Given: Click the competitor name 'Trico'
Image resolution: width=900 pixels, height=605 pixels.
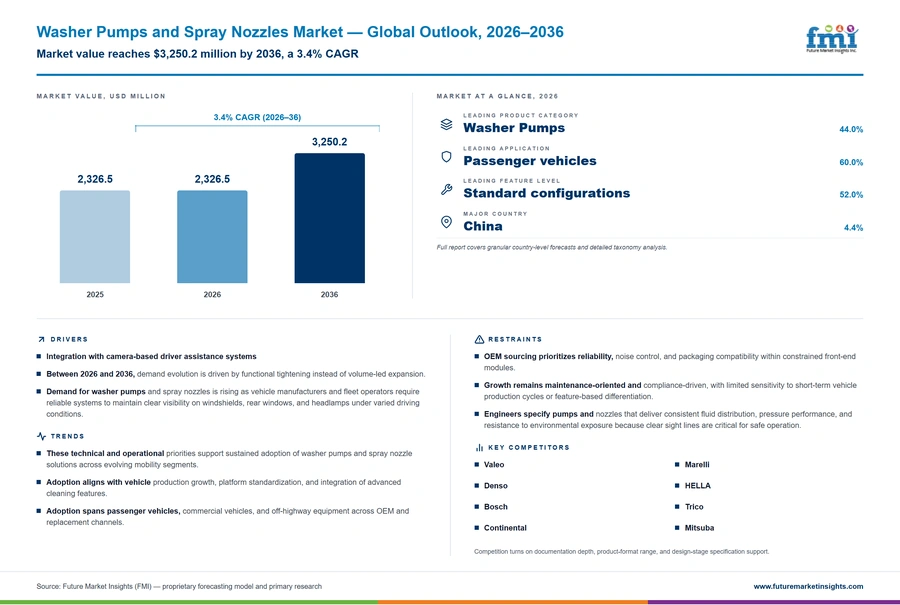Looking at the screenshot, I should 694,507.
